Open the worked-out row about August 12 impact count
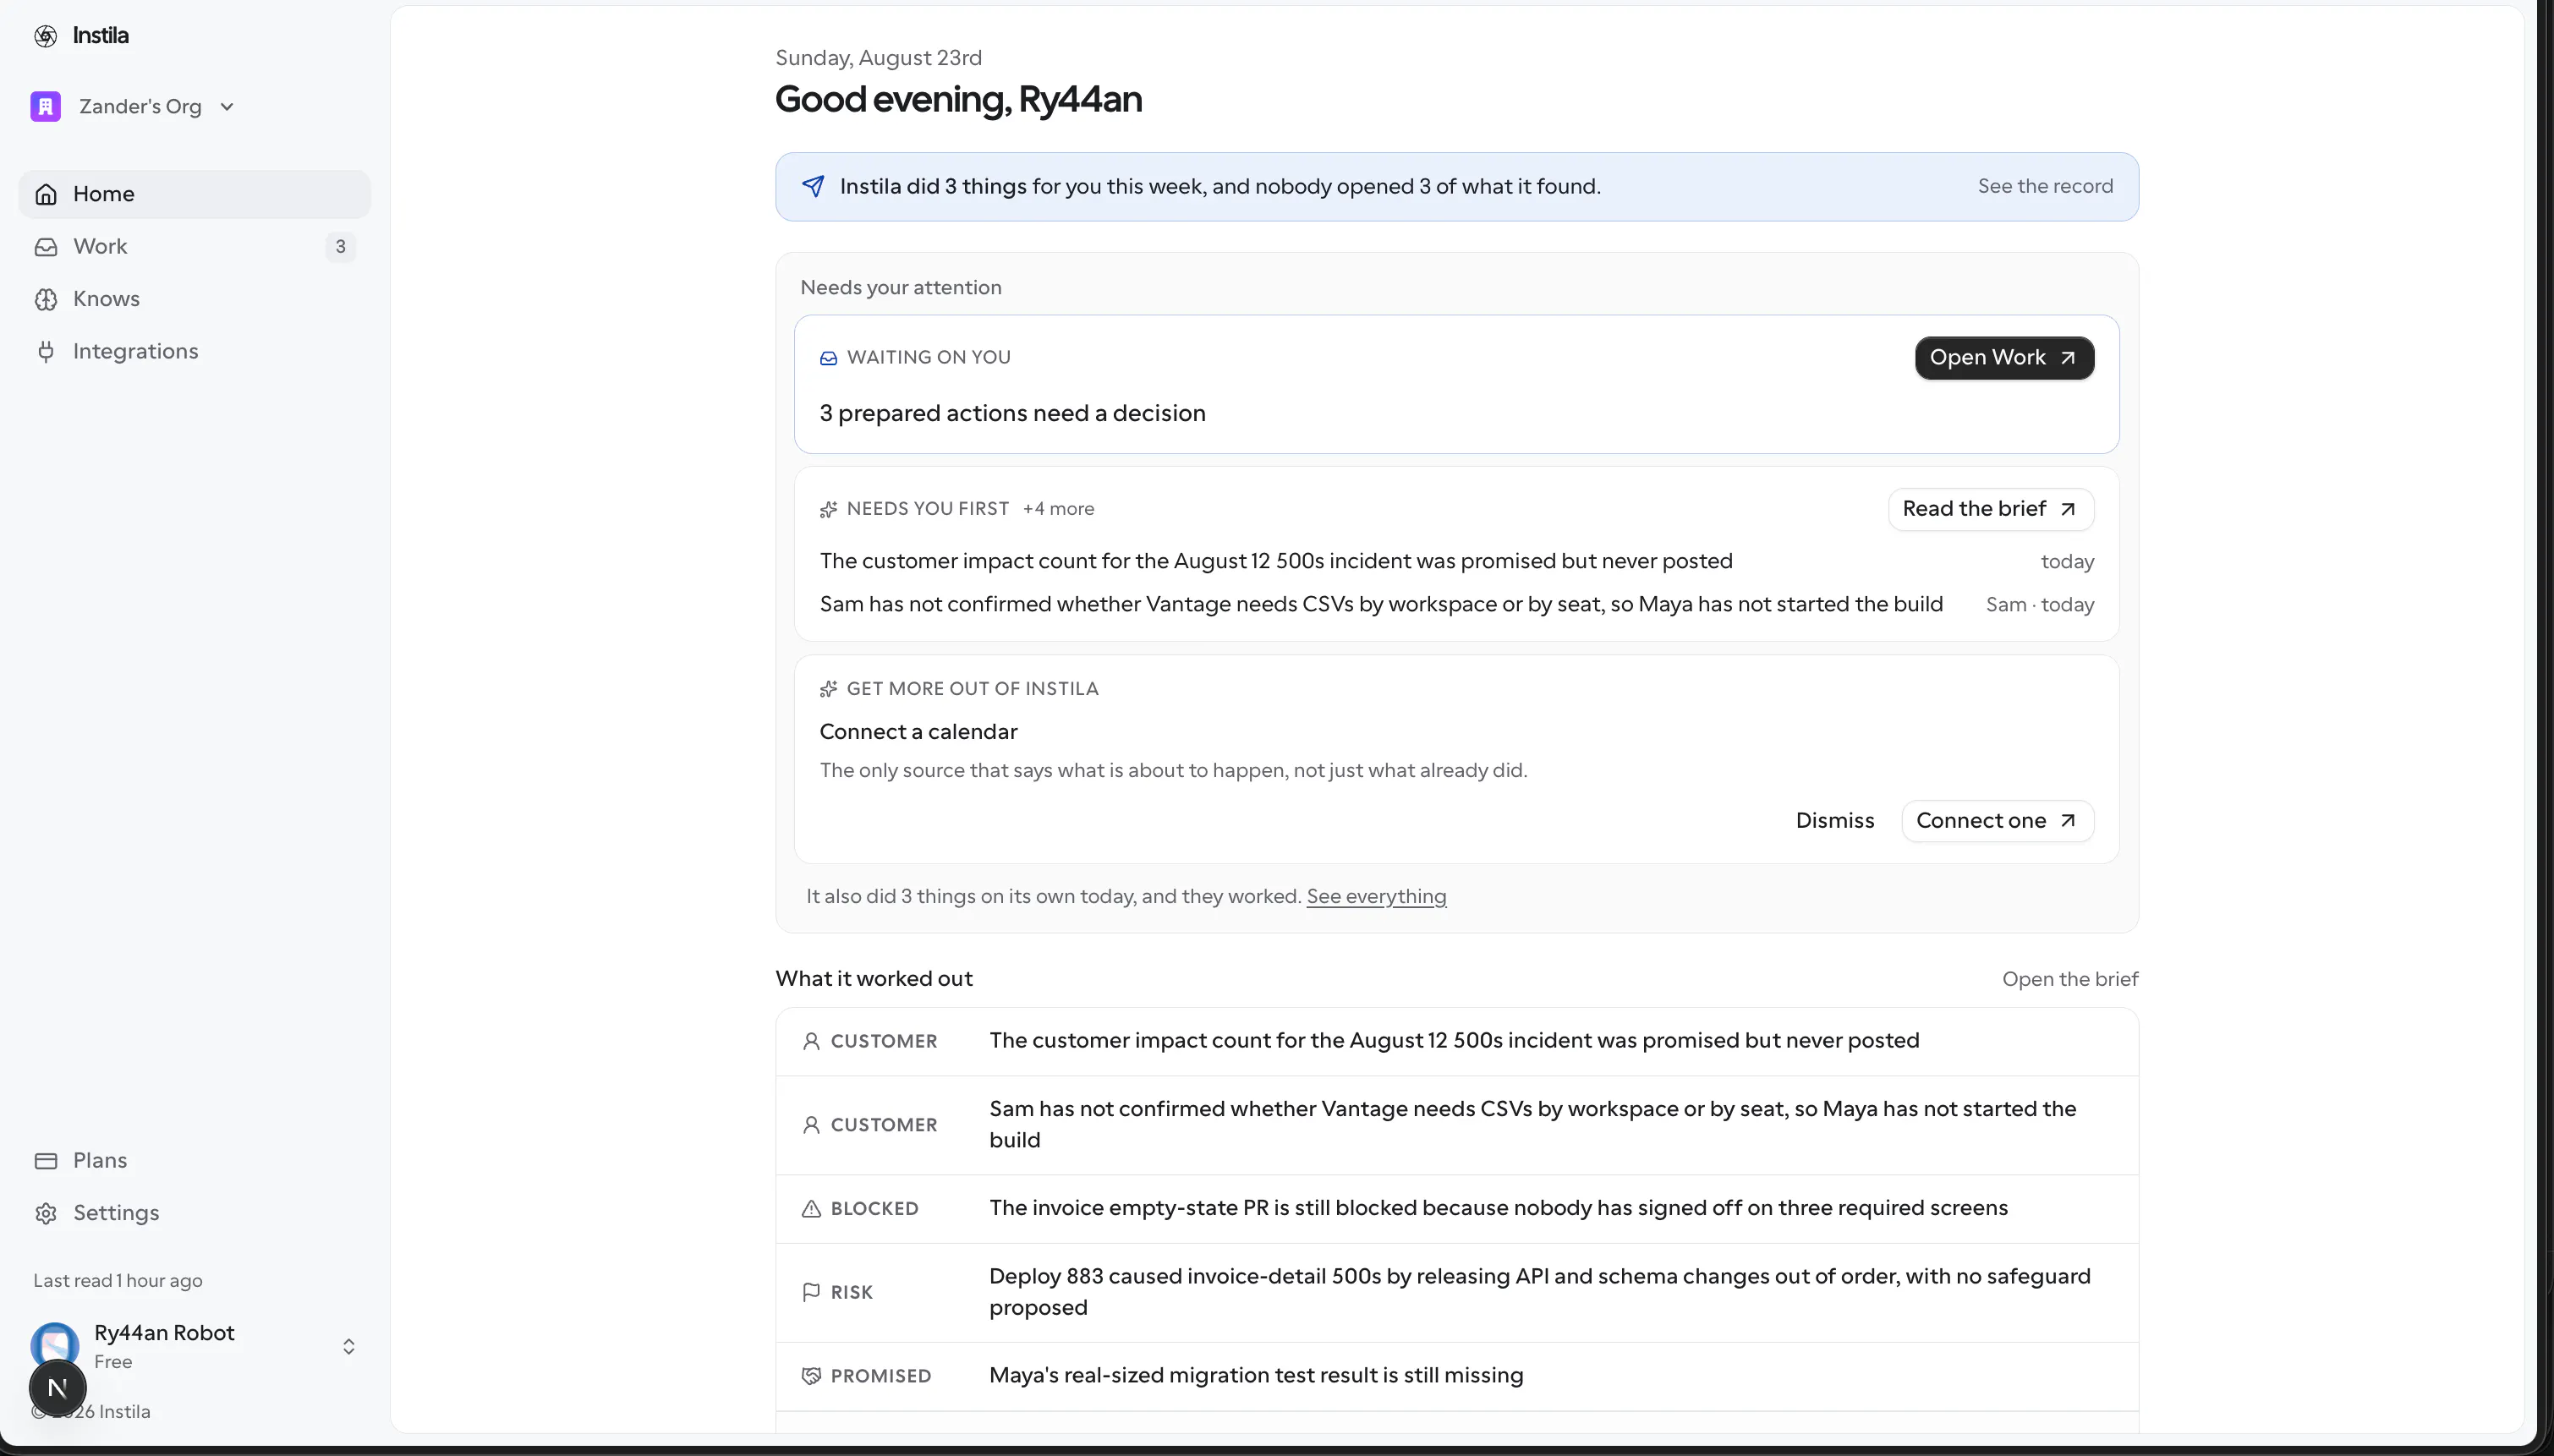The width and height of the screenshot is (2554, 1456). [x=1457, y=1041]
